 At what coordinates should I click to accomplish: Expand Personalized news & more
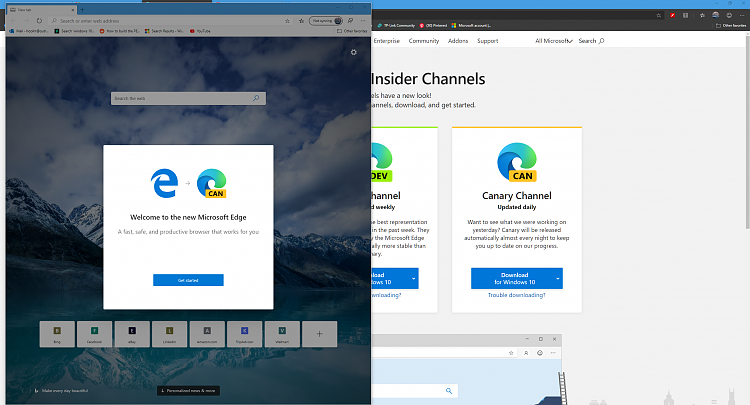(188, 391)
